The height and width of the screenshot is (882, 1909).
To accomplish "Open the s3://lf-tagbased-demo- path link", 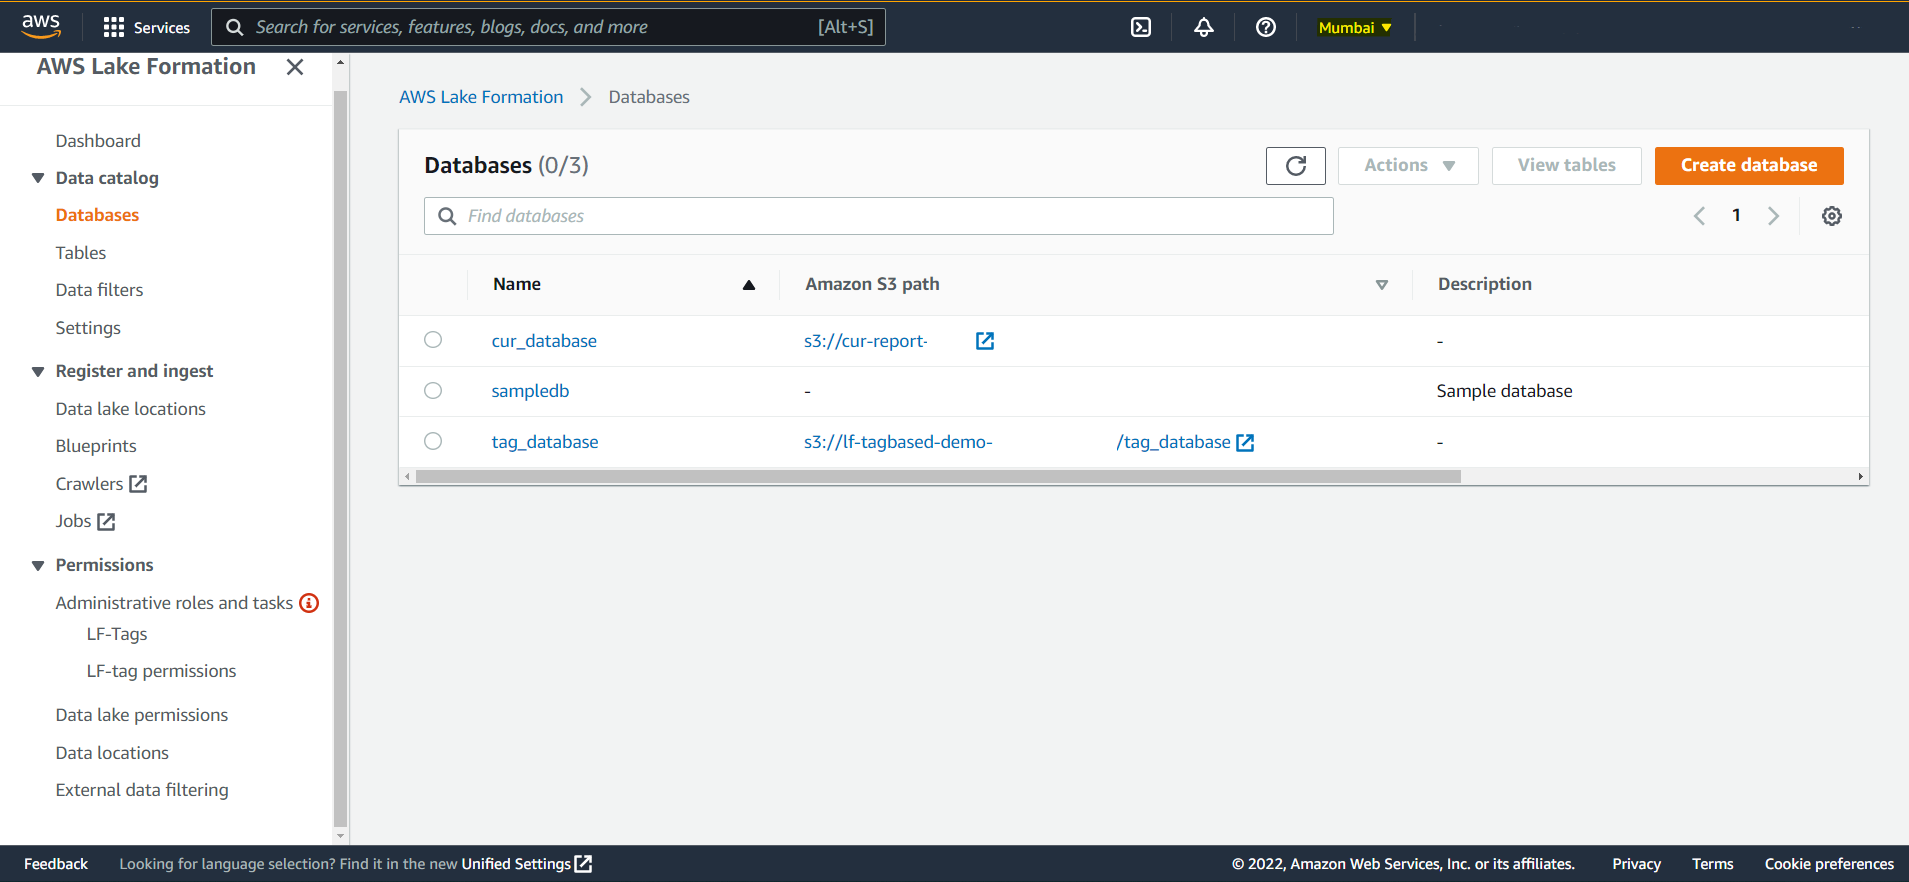I will point(898,442).
